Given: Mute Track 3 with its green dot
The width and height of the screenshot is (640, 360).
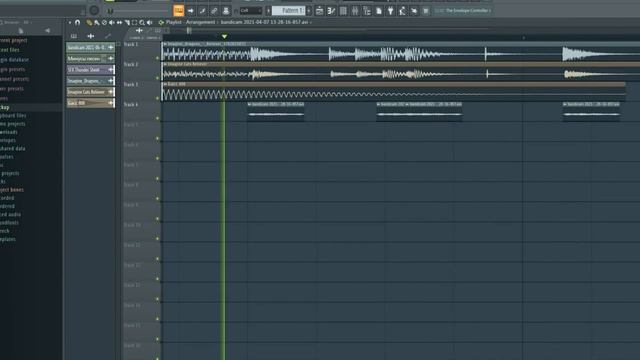Looking at the screenshot, I should click(158, 98).
